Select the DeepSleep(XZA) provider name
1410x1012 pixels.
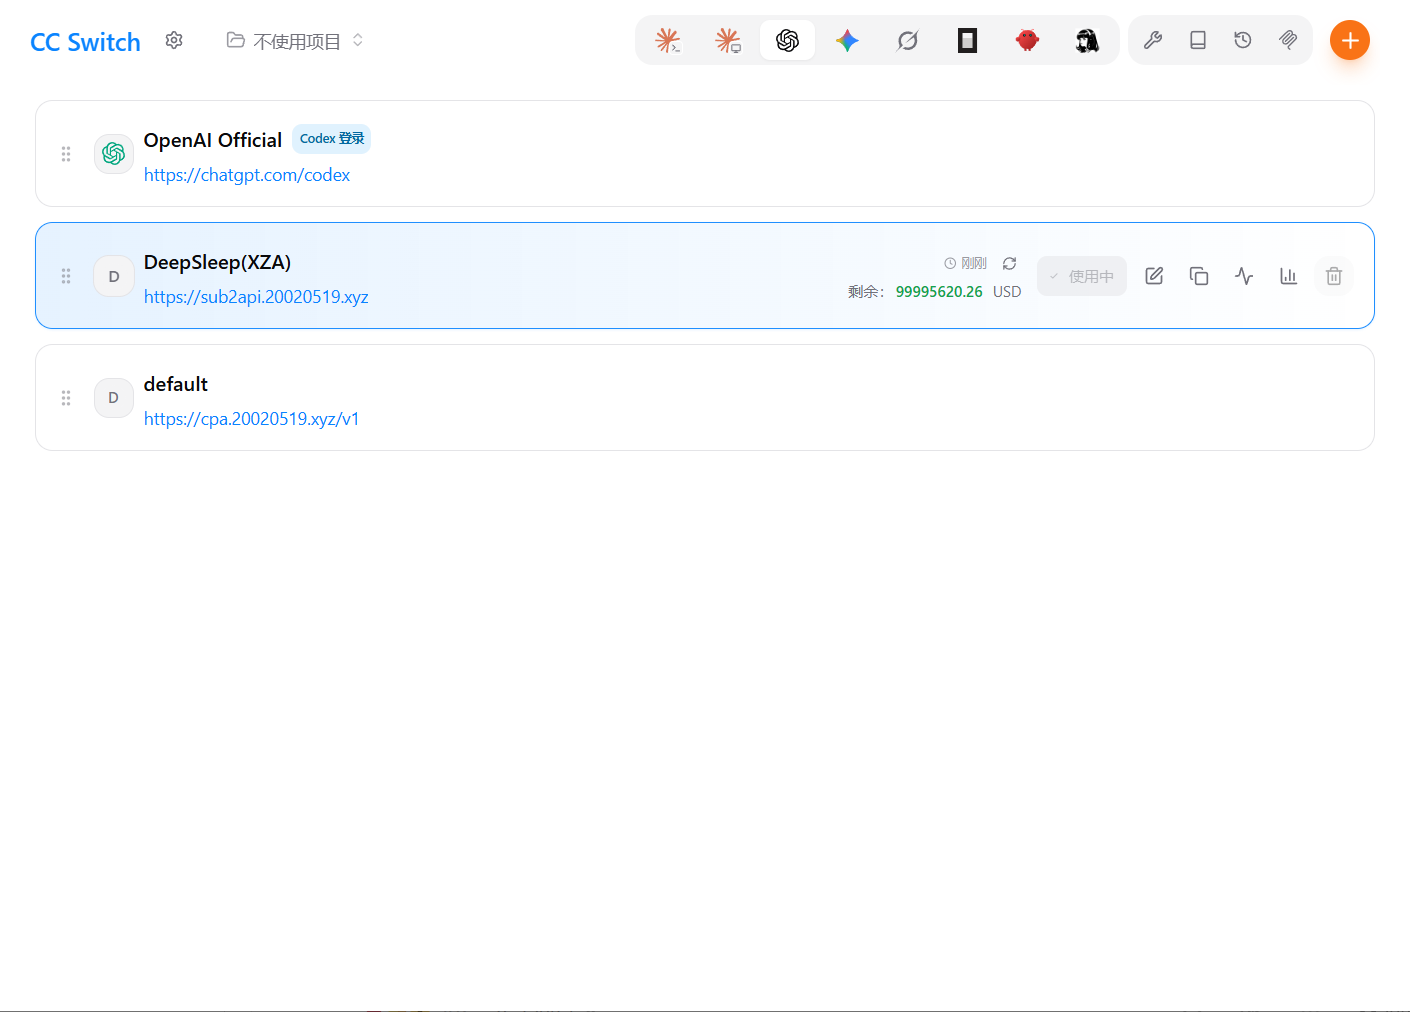click(x=217, y=262)
